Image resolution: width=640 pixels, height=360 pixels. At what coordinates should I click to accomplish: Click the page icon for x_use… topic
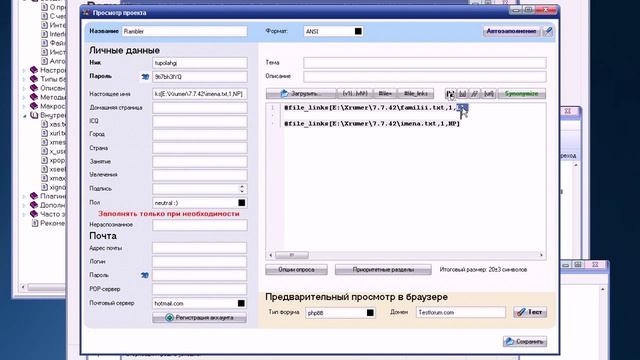tap(44, 151)
